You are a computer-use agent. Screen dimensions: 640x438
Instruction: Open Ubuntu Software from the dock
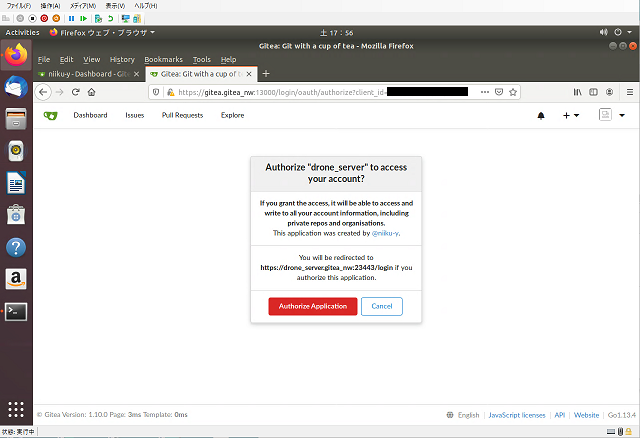16,215
